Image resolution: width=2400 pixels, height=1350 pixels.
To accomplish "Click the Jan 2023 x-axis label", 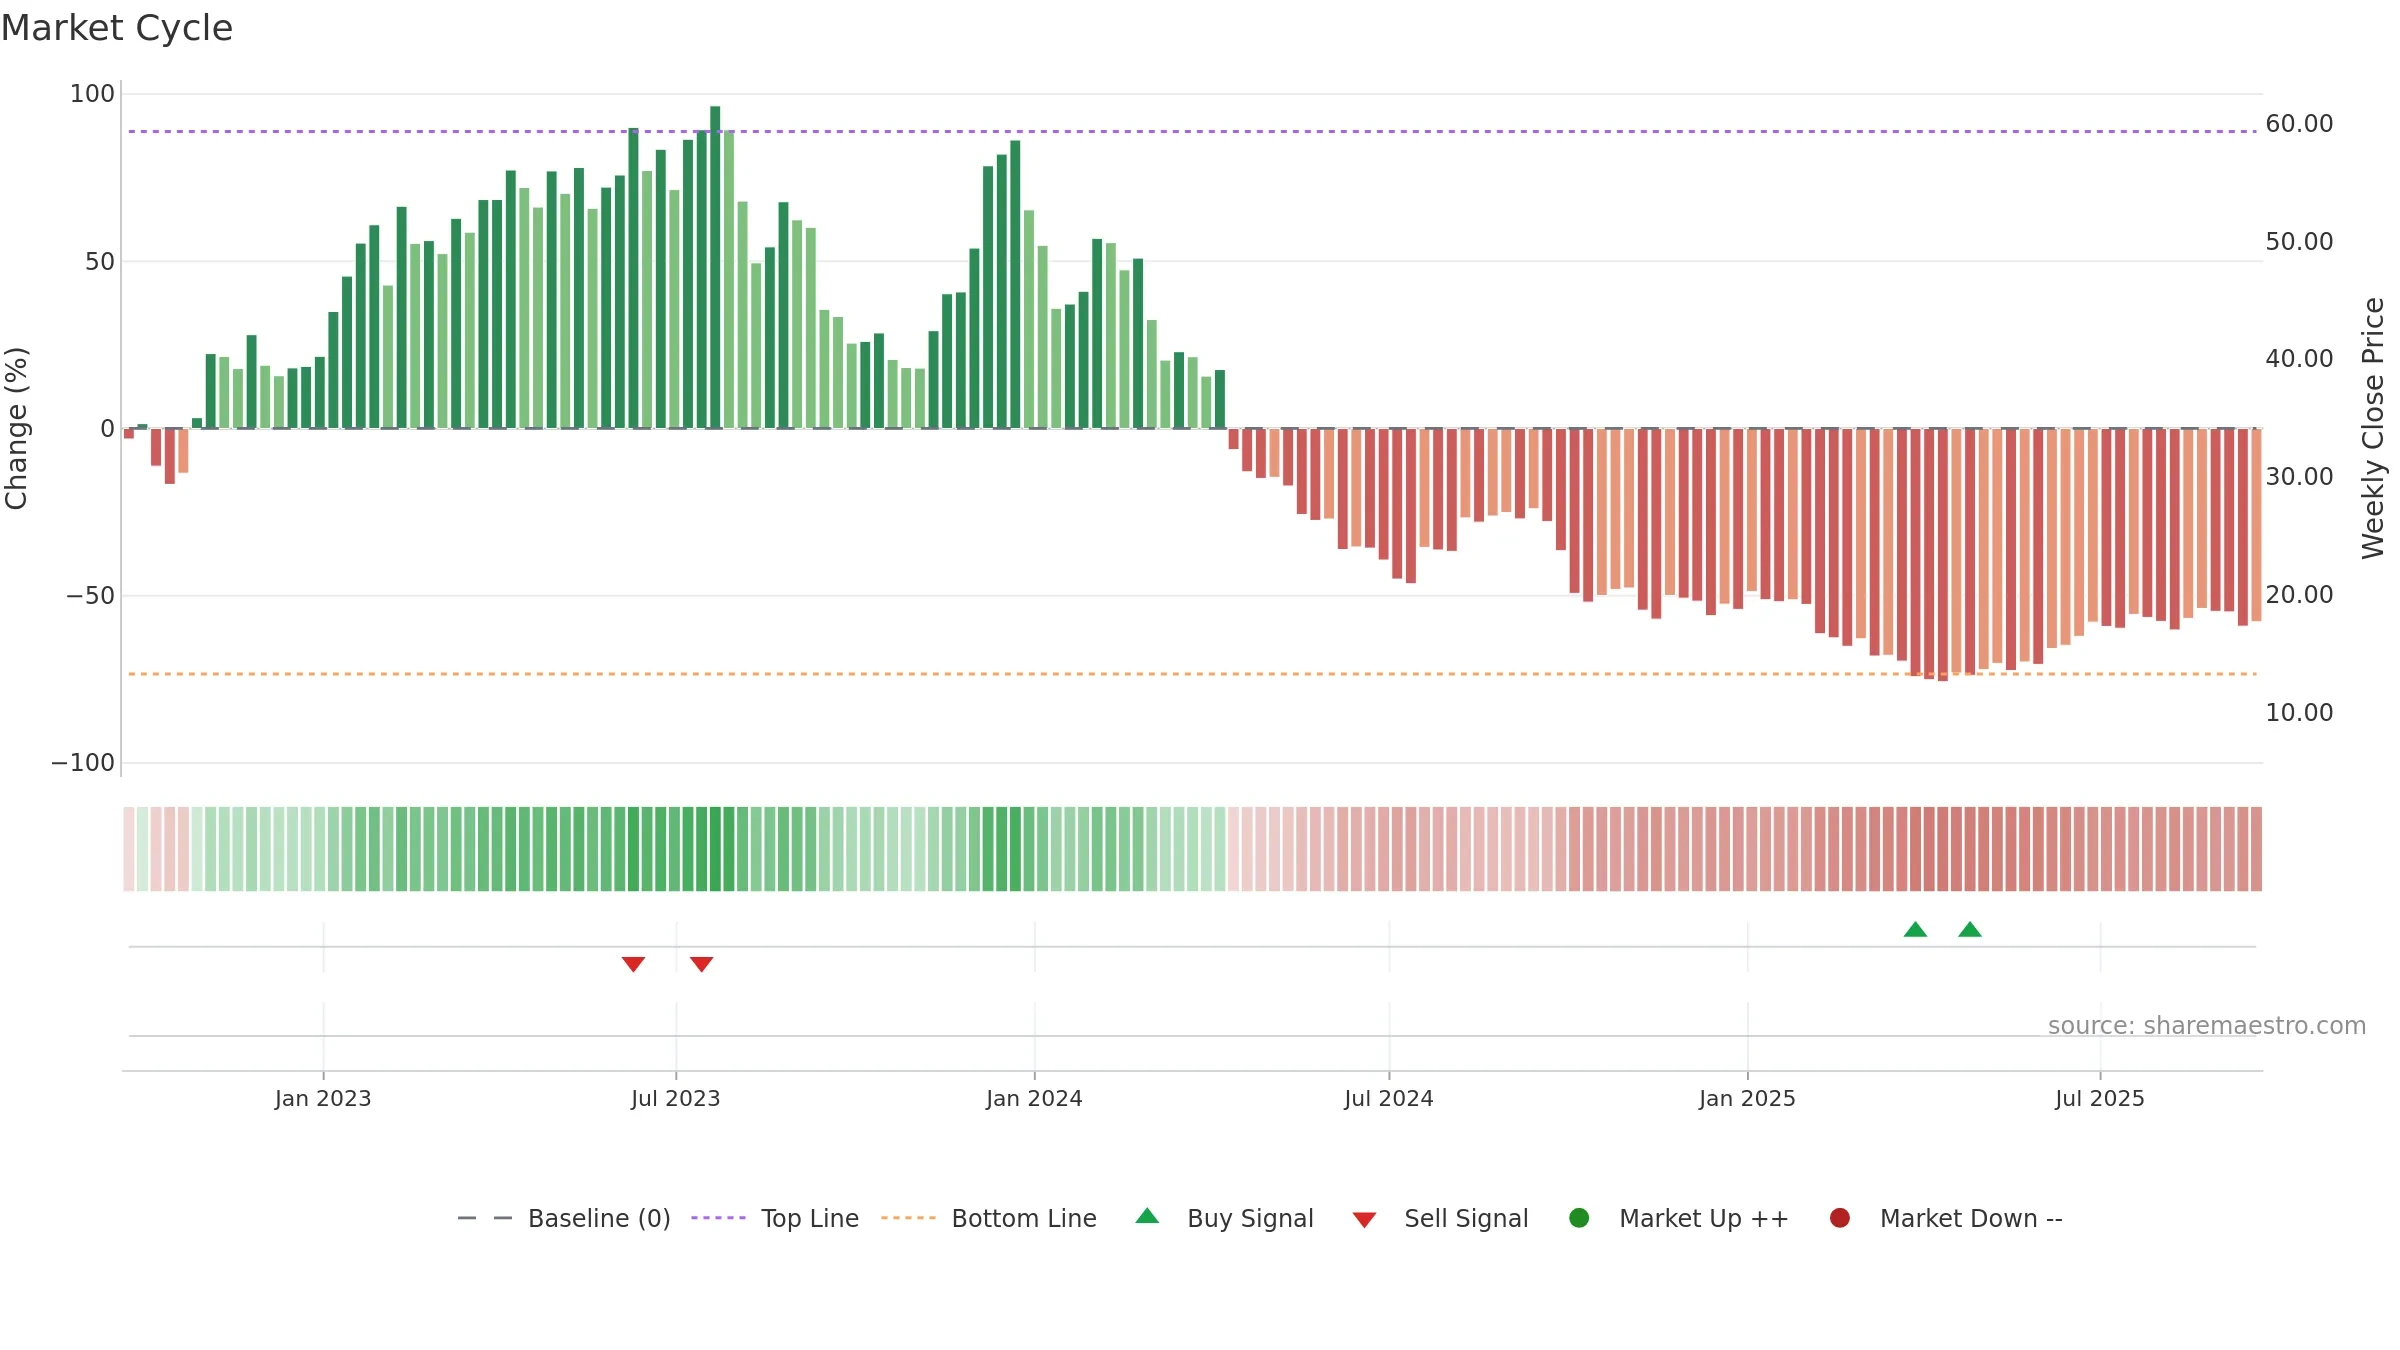I will click(x=323, y=1099).
